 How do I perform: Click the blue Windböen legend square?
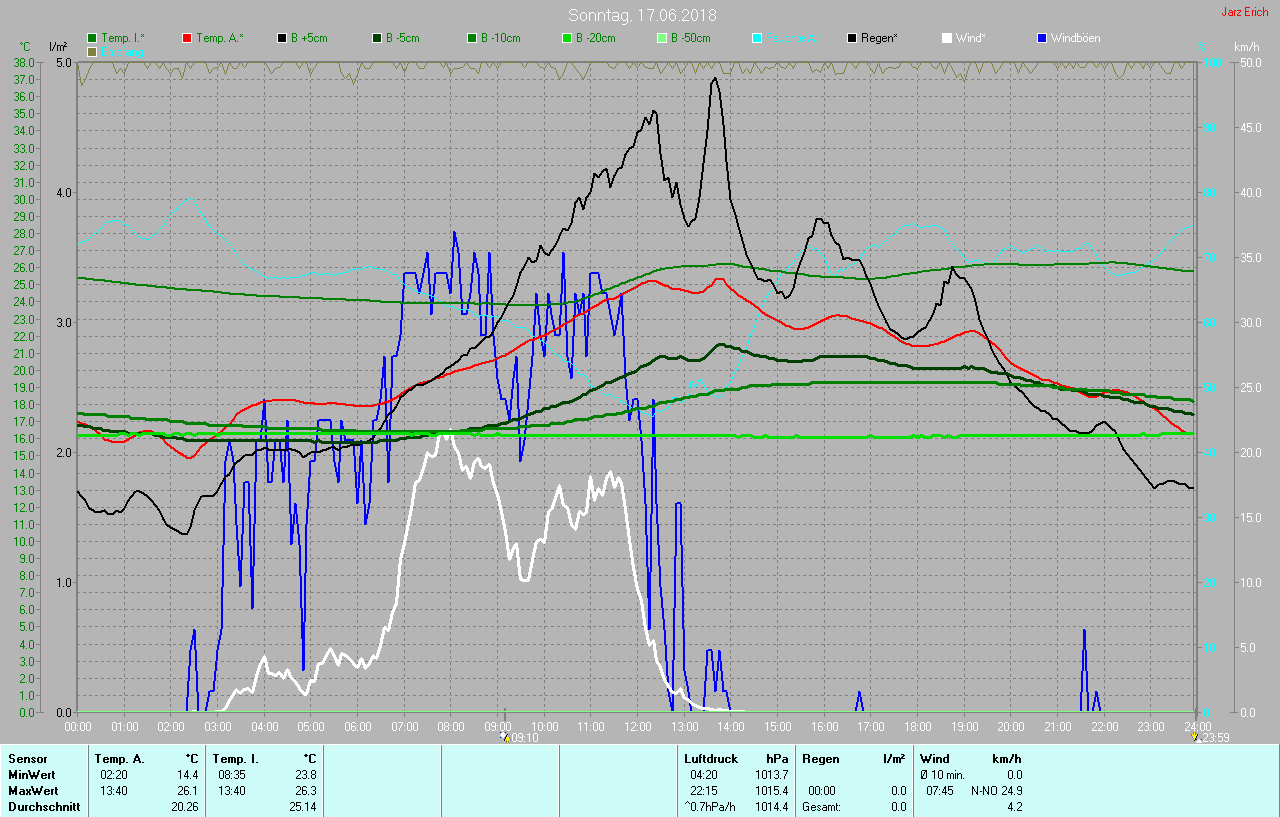[x=1042, y=38]
